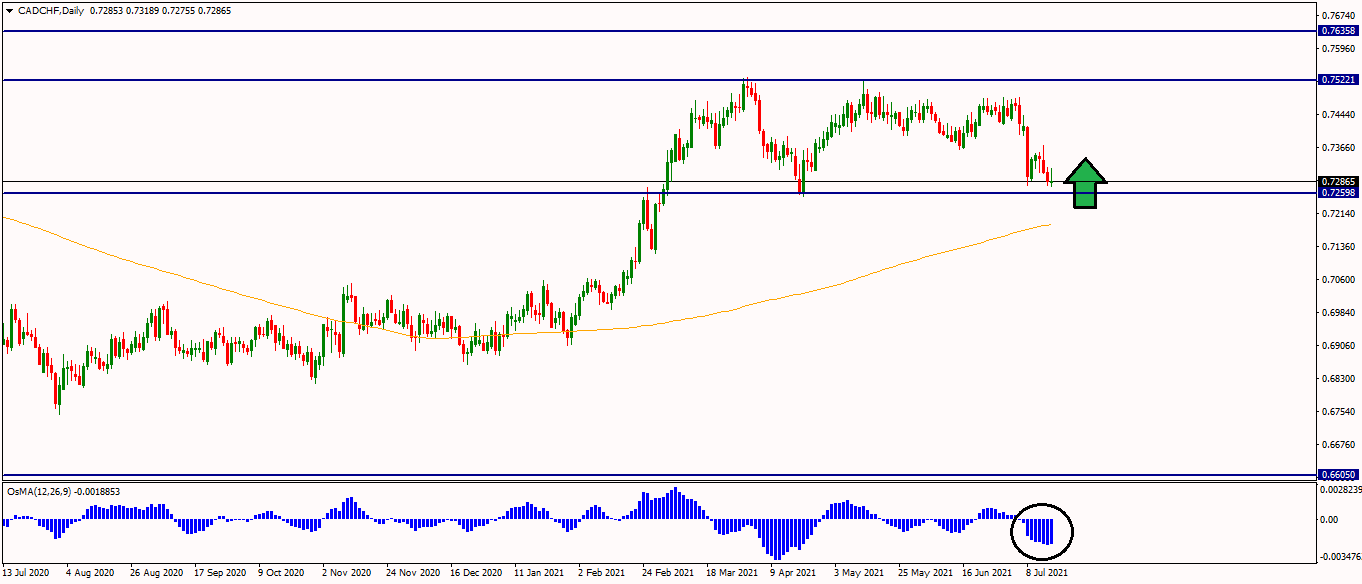The width and height of the screenshot is (1362, 584).
Task: Click the 9 Oct 2020 date label
Action: click(281, 574)
